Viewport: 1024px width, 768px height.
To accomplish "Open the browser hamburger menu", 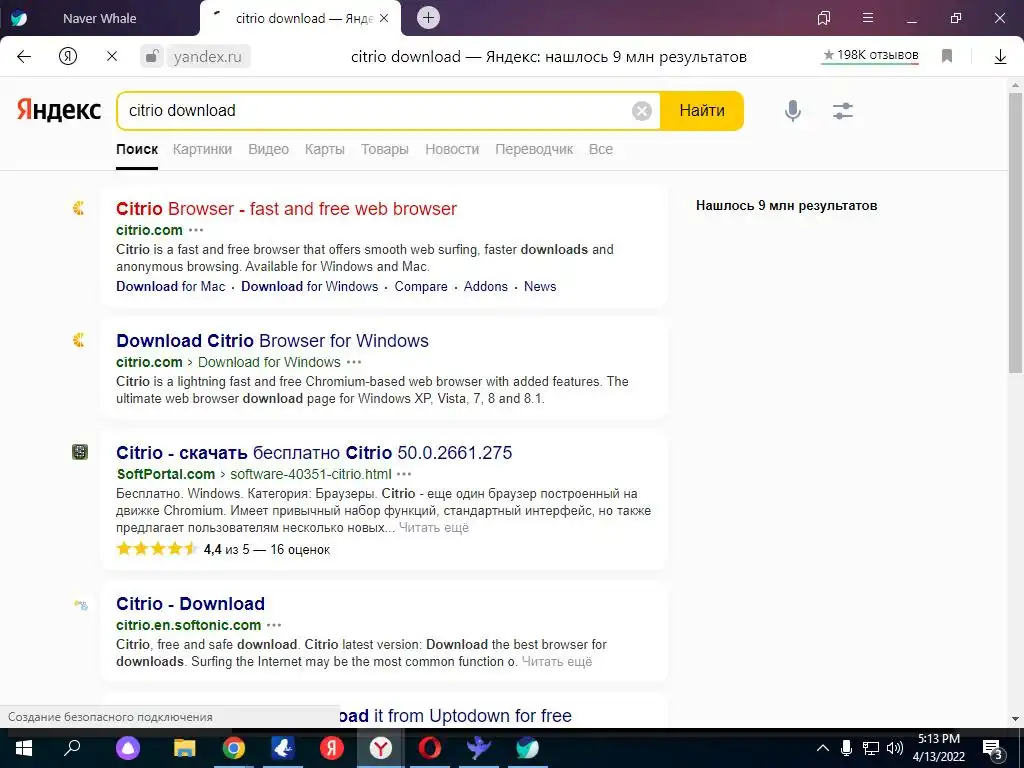I will point(868,18).
